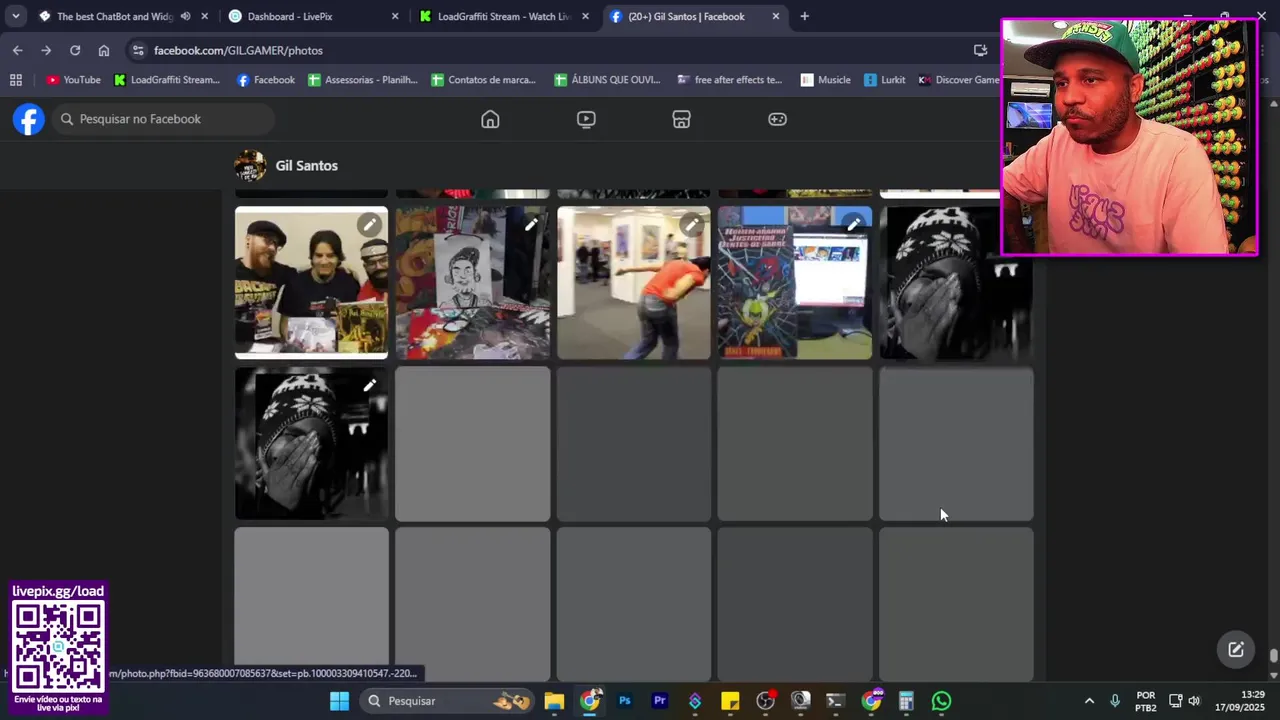Edit second-row beanie photo via pencil icon

coord(370,386)
